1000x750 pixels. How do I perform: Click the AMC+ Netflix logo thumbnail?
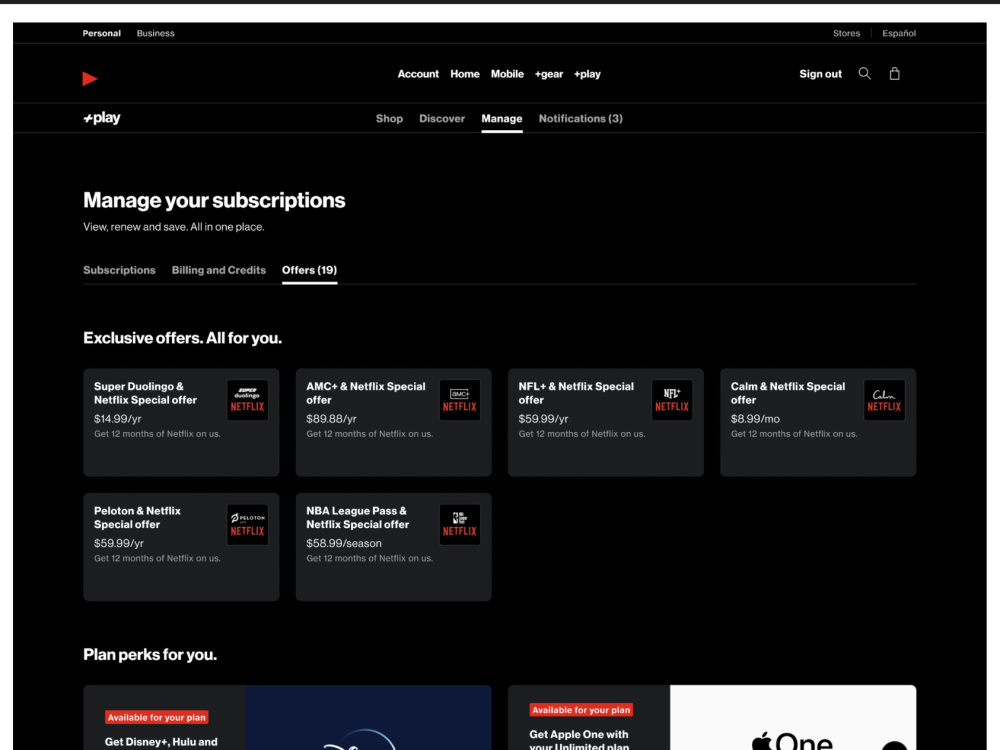point(460,400)
